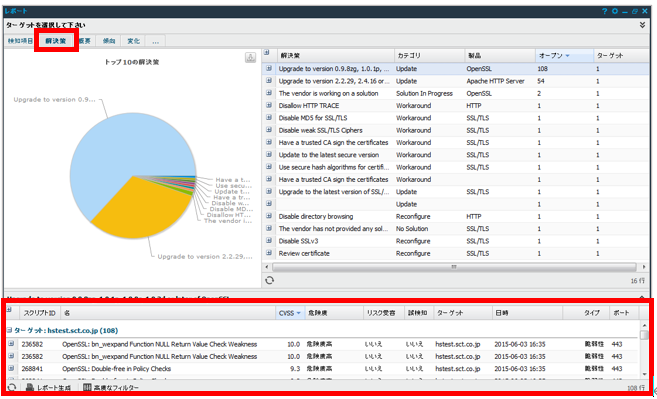Expand Upgrade to the latest version of SSL row
Screen dimensions: 657x399
tap(269, 192)
